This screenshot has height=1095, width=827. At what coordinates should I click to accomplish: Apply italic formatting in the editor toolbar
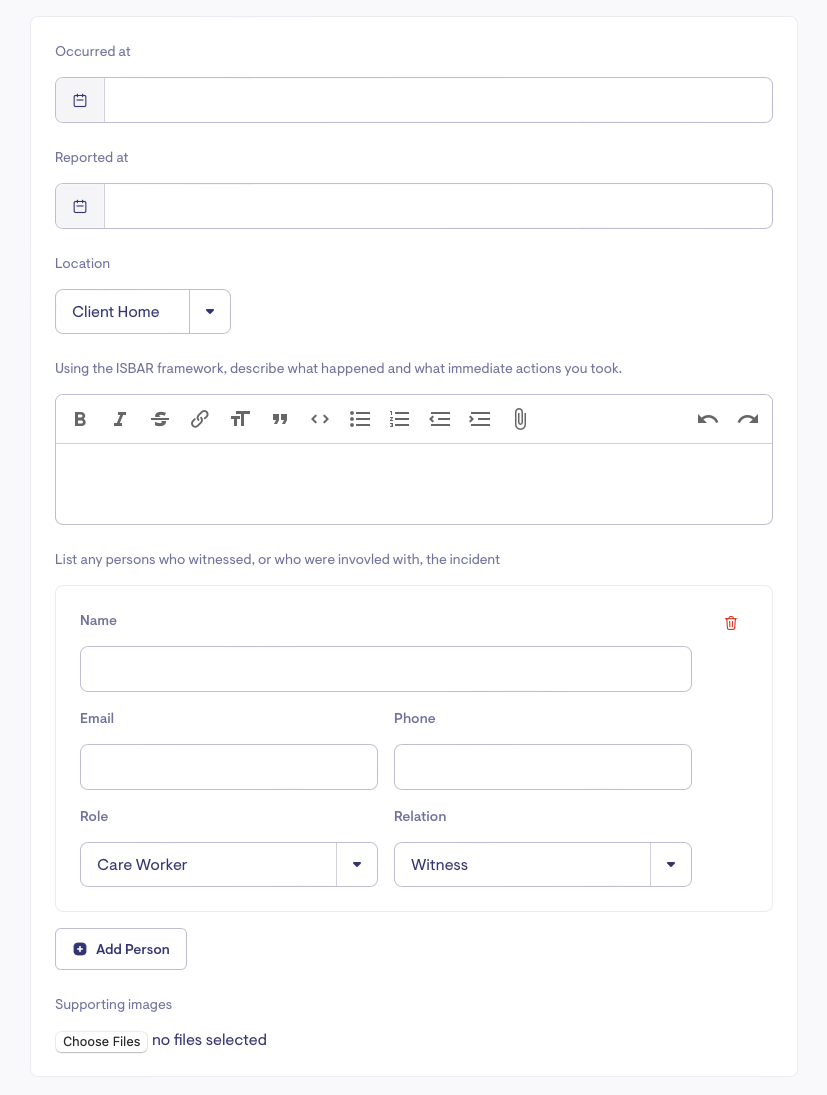pyautogui.click(x=120, y=419)
